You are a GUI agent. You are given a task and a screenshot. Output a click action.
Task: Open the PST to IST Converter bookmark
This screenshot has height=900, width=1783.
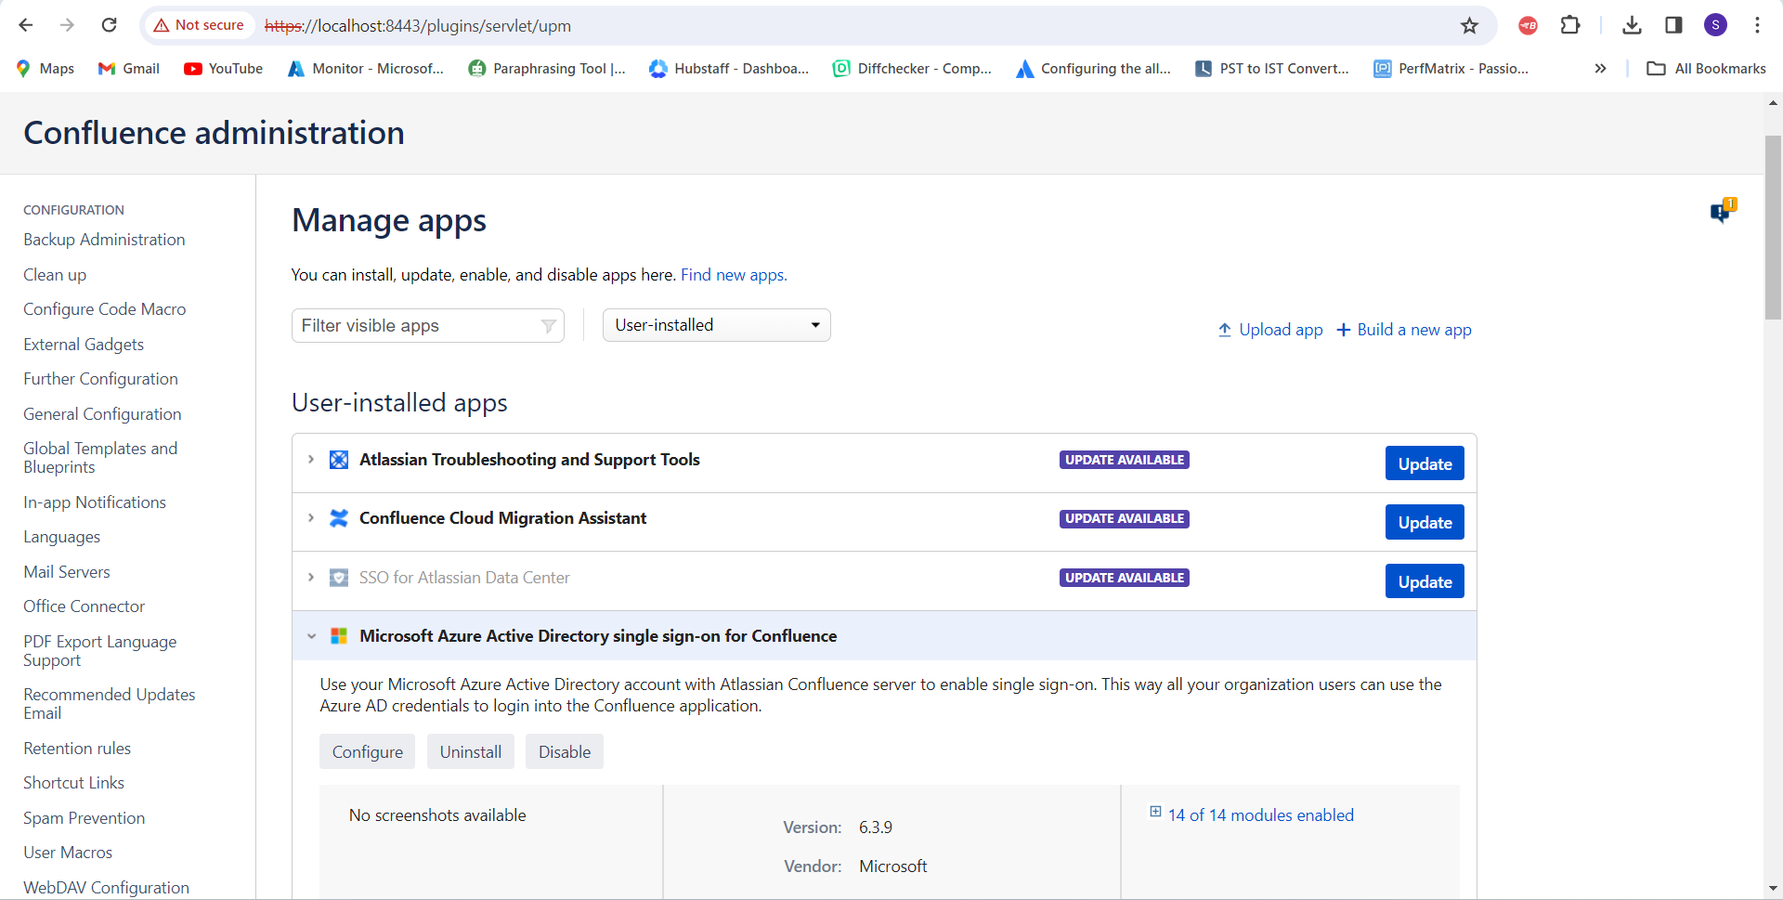tap(1273, 68)
